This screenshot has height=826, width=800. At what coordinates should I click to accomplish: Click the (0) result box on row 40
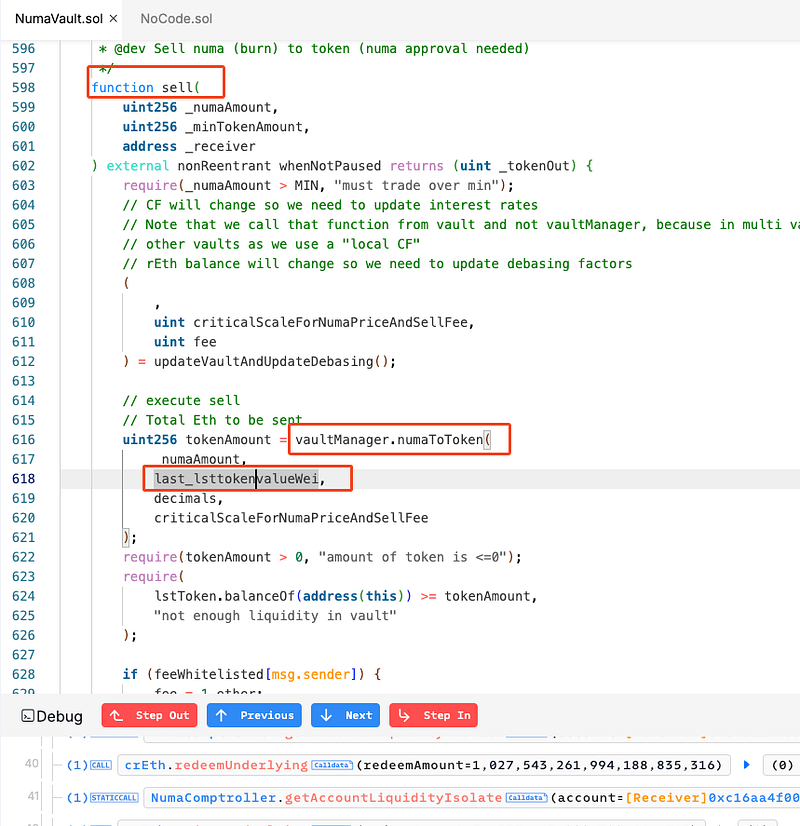click(x=778, y=765)
